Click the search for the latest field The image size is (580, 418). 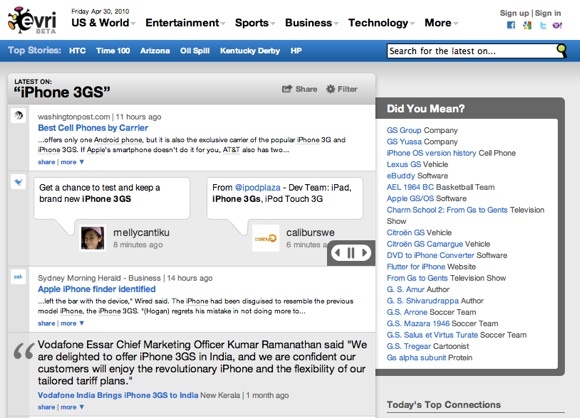coord(472,51)
